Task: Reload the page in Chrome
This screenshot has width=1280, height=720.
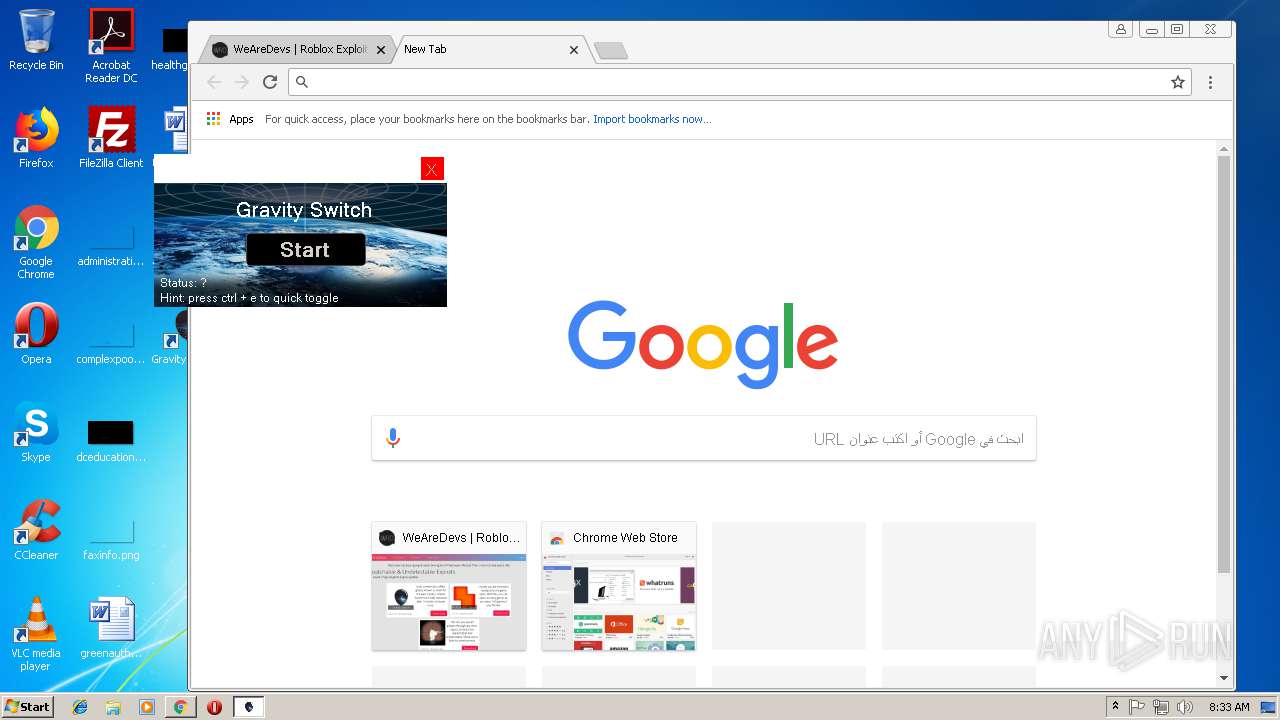Action: (x=270, y=82)
